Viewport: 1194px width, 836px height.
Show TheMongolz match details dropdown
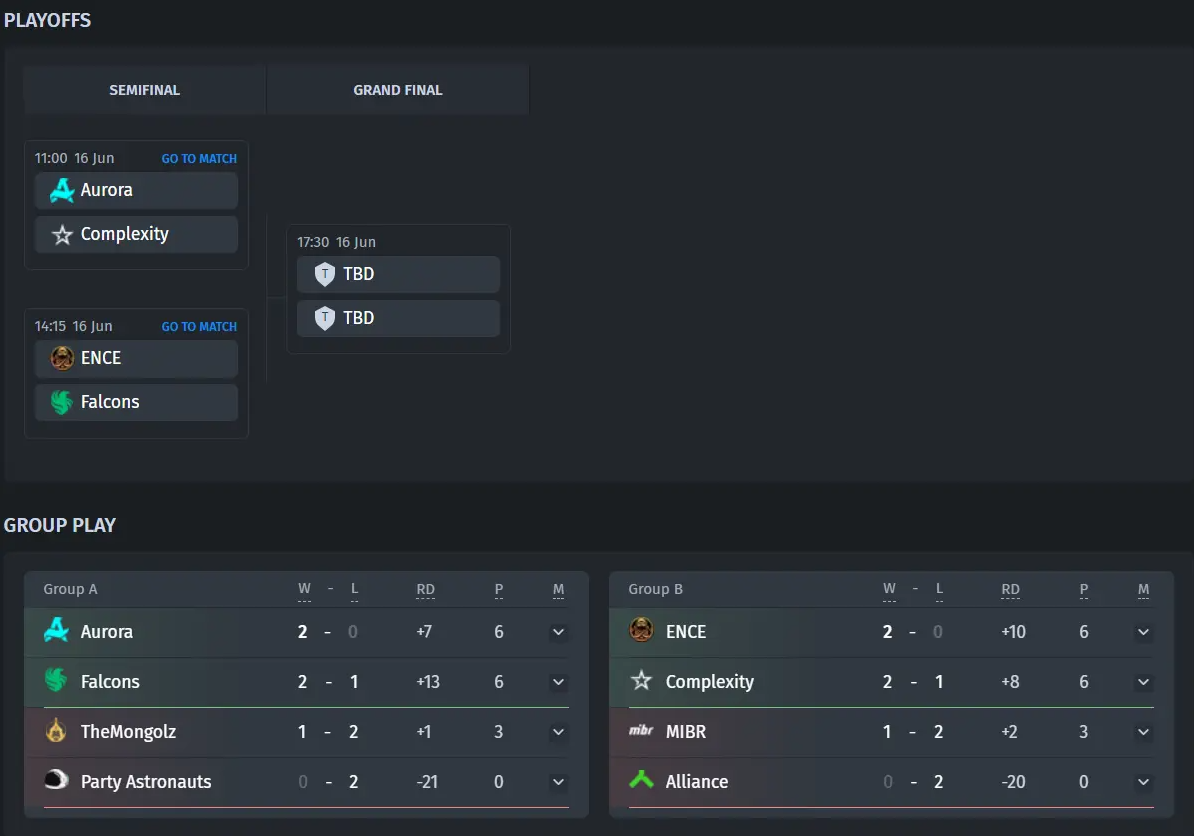(x=558, y=732)
